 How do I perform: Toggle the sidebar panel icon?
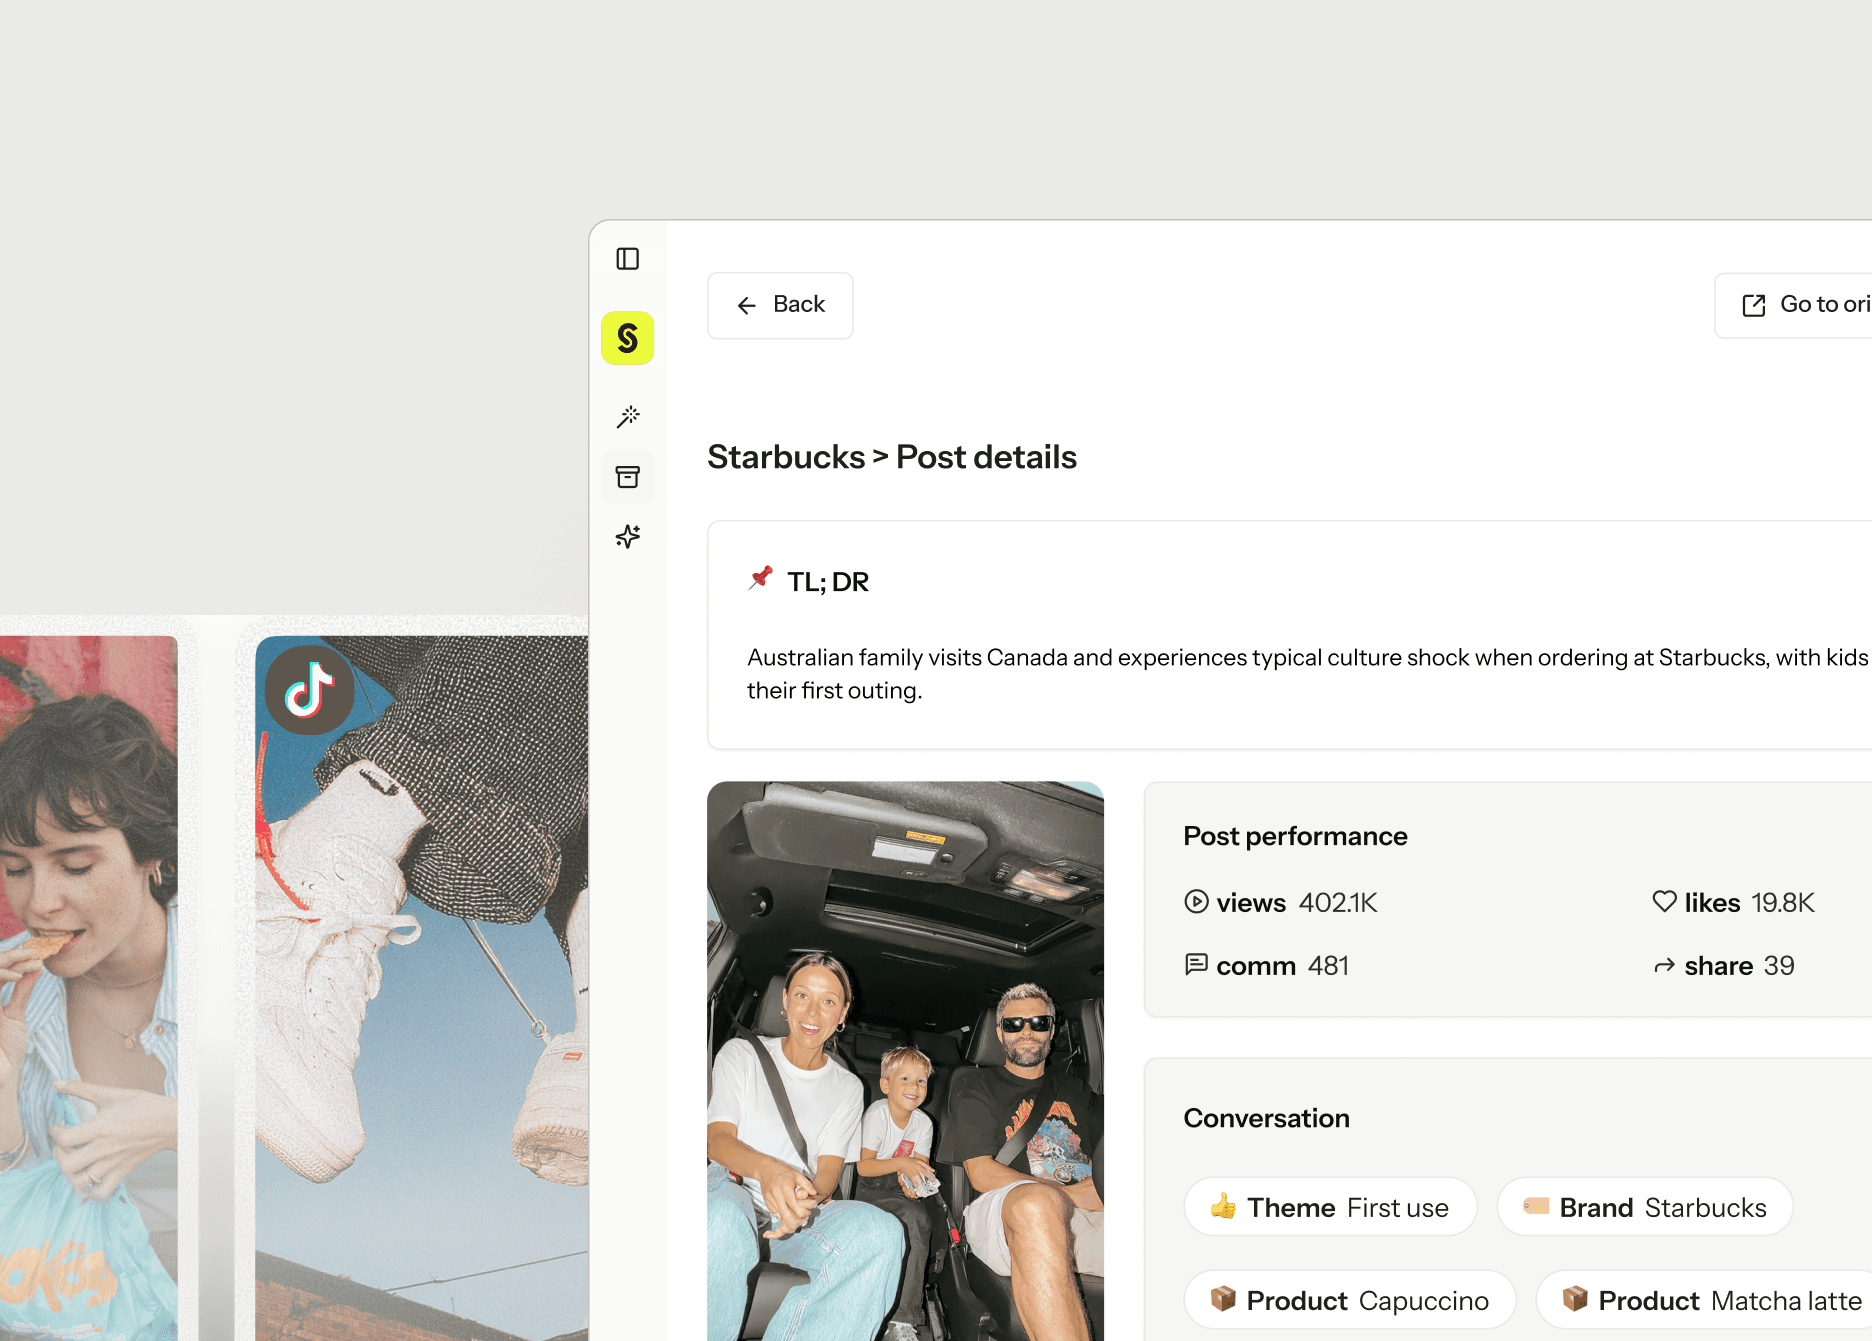pos(628,259)
